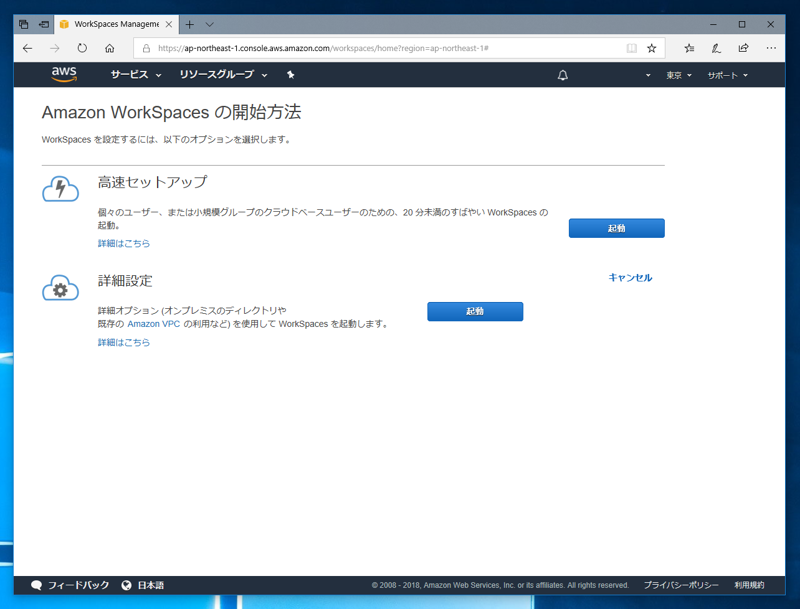Go back using browser back arrow
Screen dimensions: 800x609
tap(28, 48)
